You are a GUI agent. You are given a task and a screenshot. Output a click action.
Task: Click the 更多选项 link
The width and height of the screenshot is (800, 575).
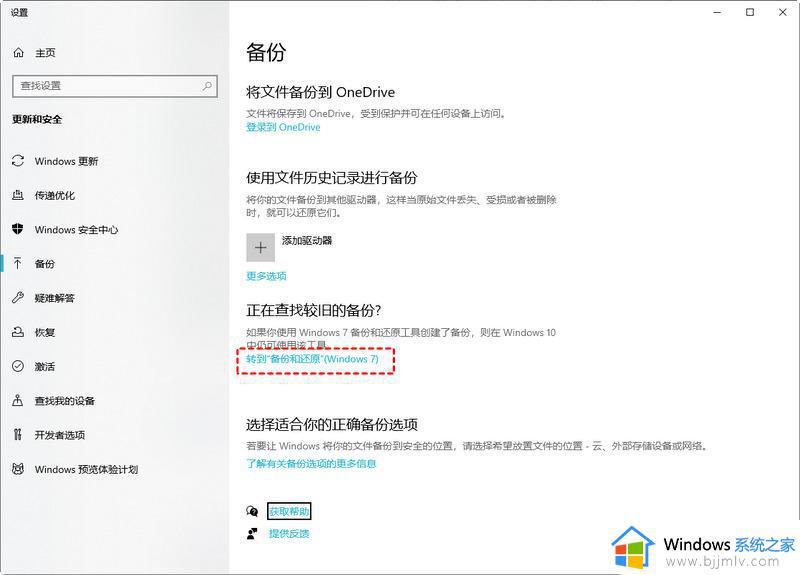pos(266,276)
